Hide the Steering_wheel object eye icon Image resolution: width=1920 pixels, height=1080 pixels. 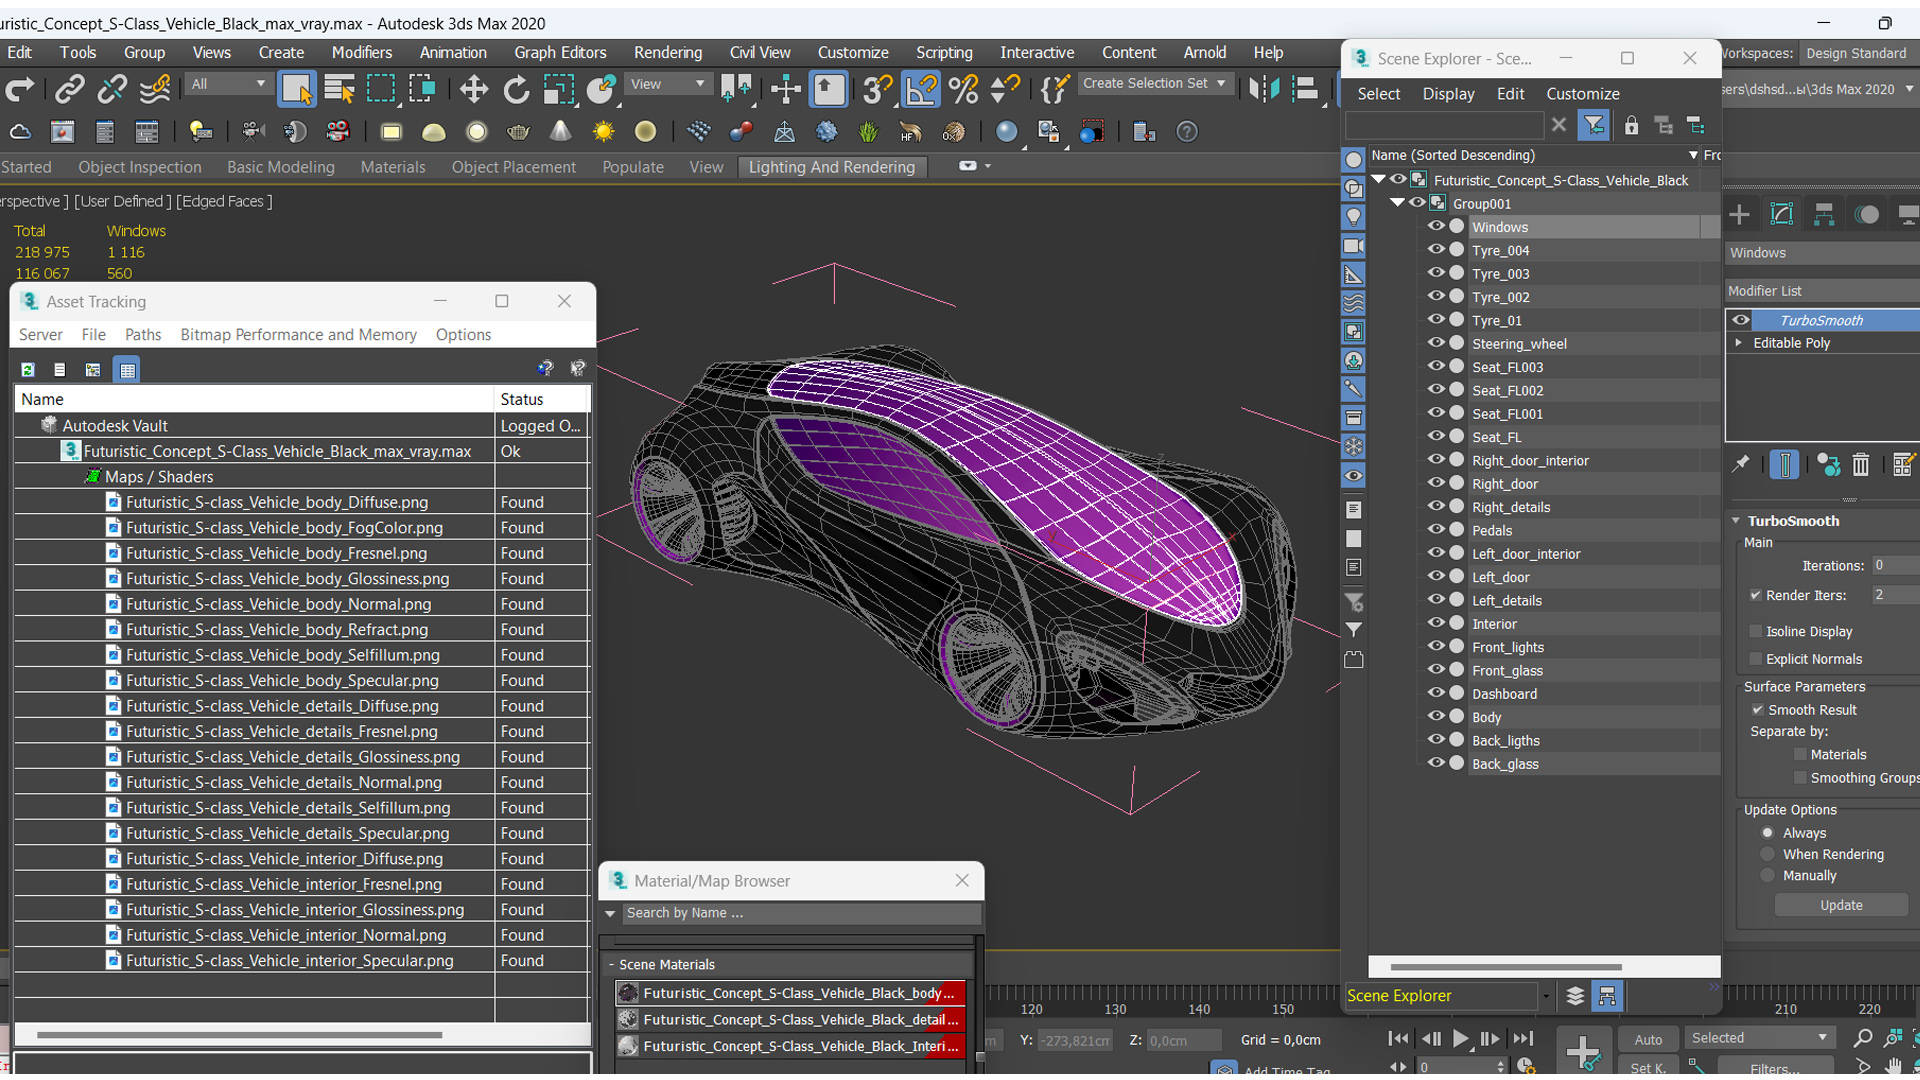[1435, 343]
